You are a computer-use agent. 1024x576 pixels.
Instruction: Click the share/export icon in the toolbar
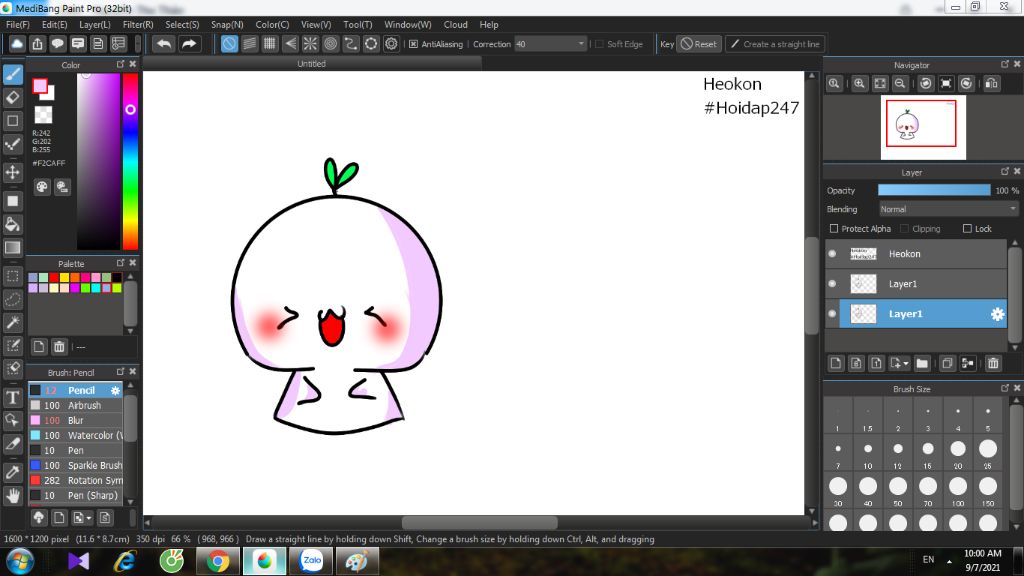[37, 44]
